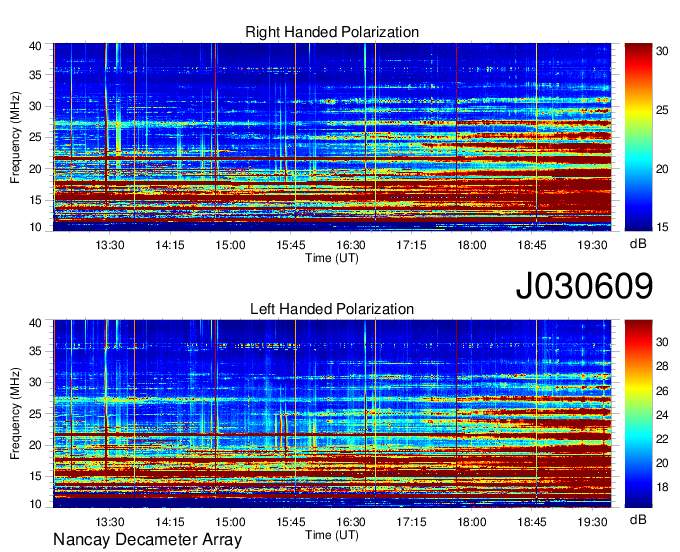Click 14:15 tick on left-handed time axis

[x=170, y=522]
